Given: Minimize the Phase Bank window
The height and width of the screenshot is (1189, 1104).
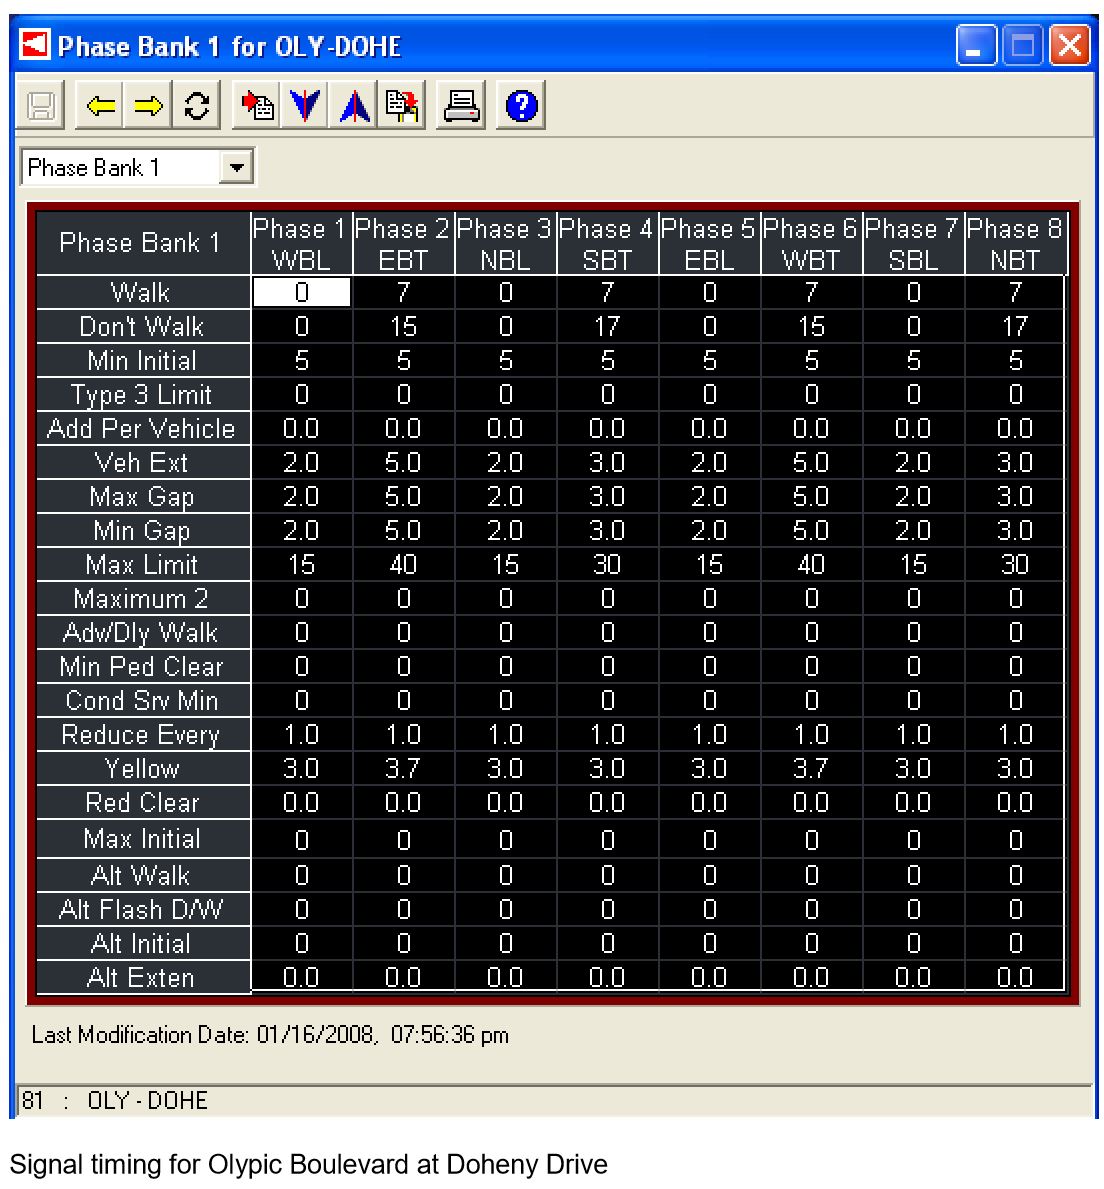Looking at the screenshot, I should (x=976, y=45).
